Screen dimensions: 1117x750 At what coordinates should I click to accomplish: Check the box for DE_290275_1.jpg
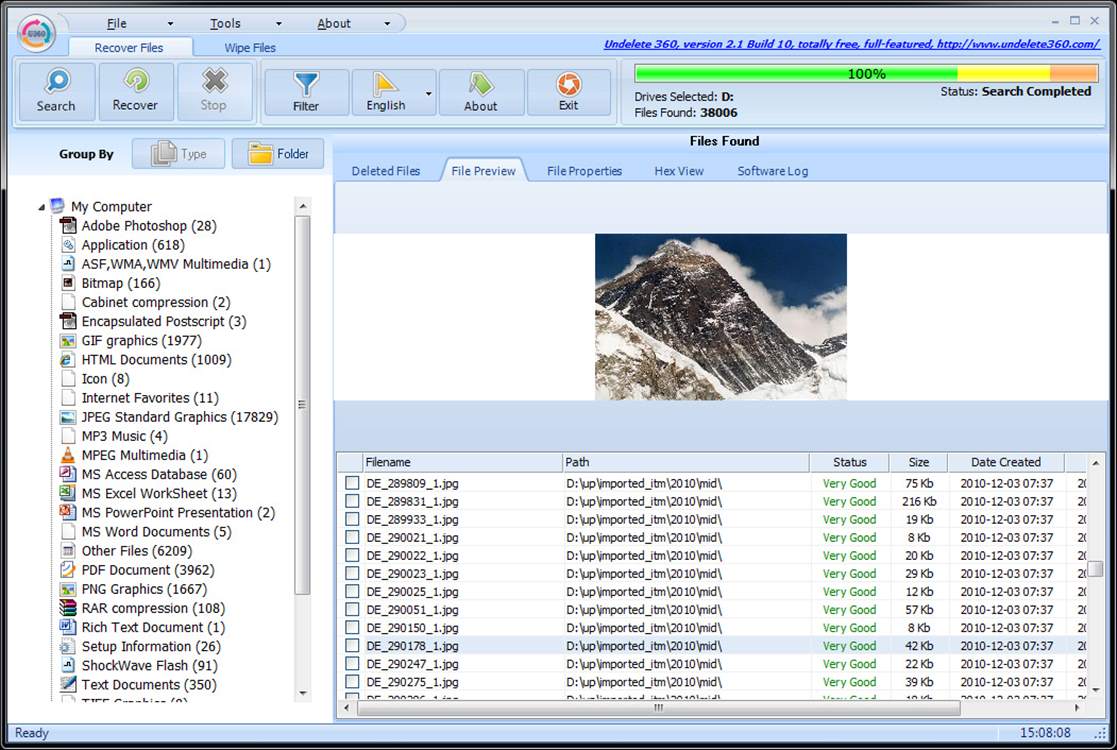click(352, 682)
